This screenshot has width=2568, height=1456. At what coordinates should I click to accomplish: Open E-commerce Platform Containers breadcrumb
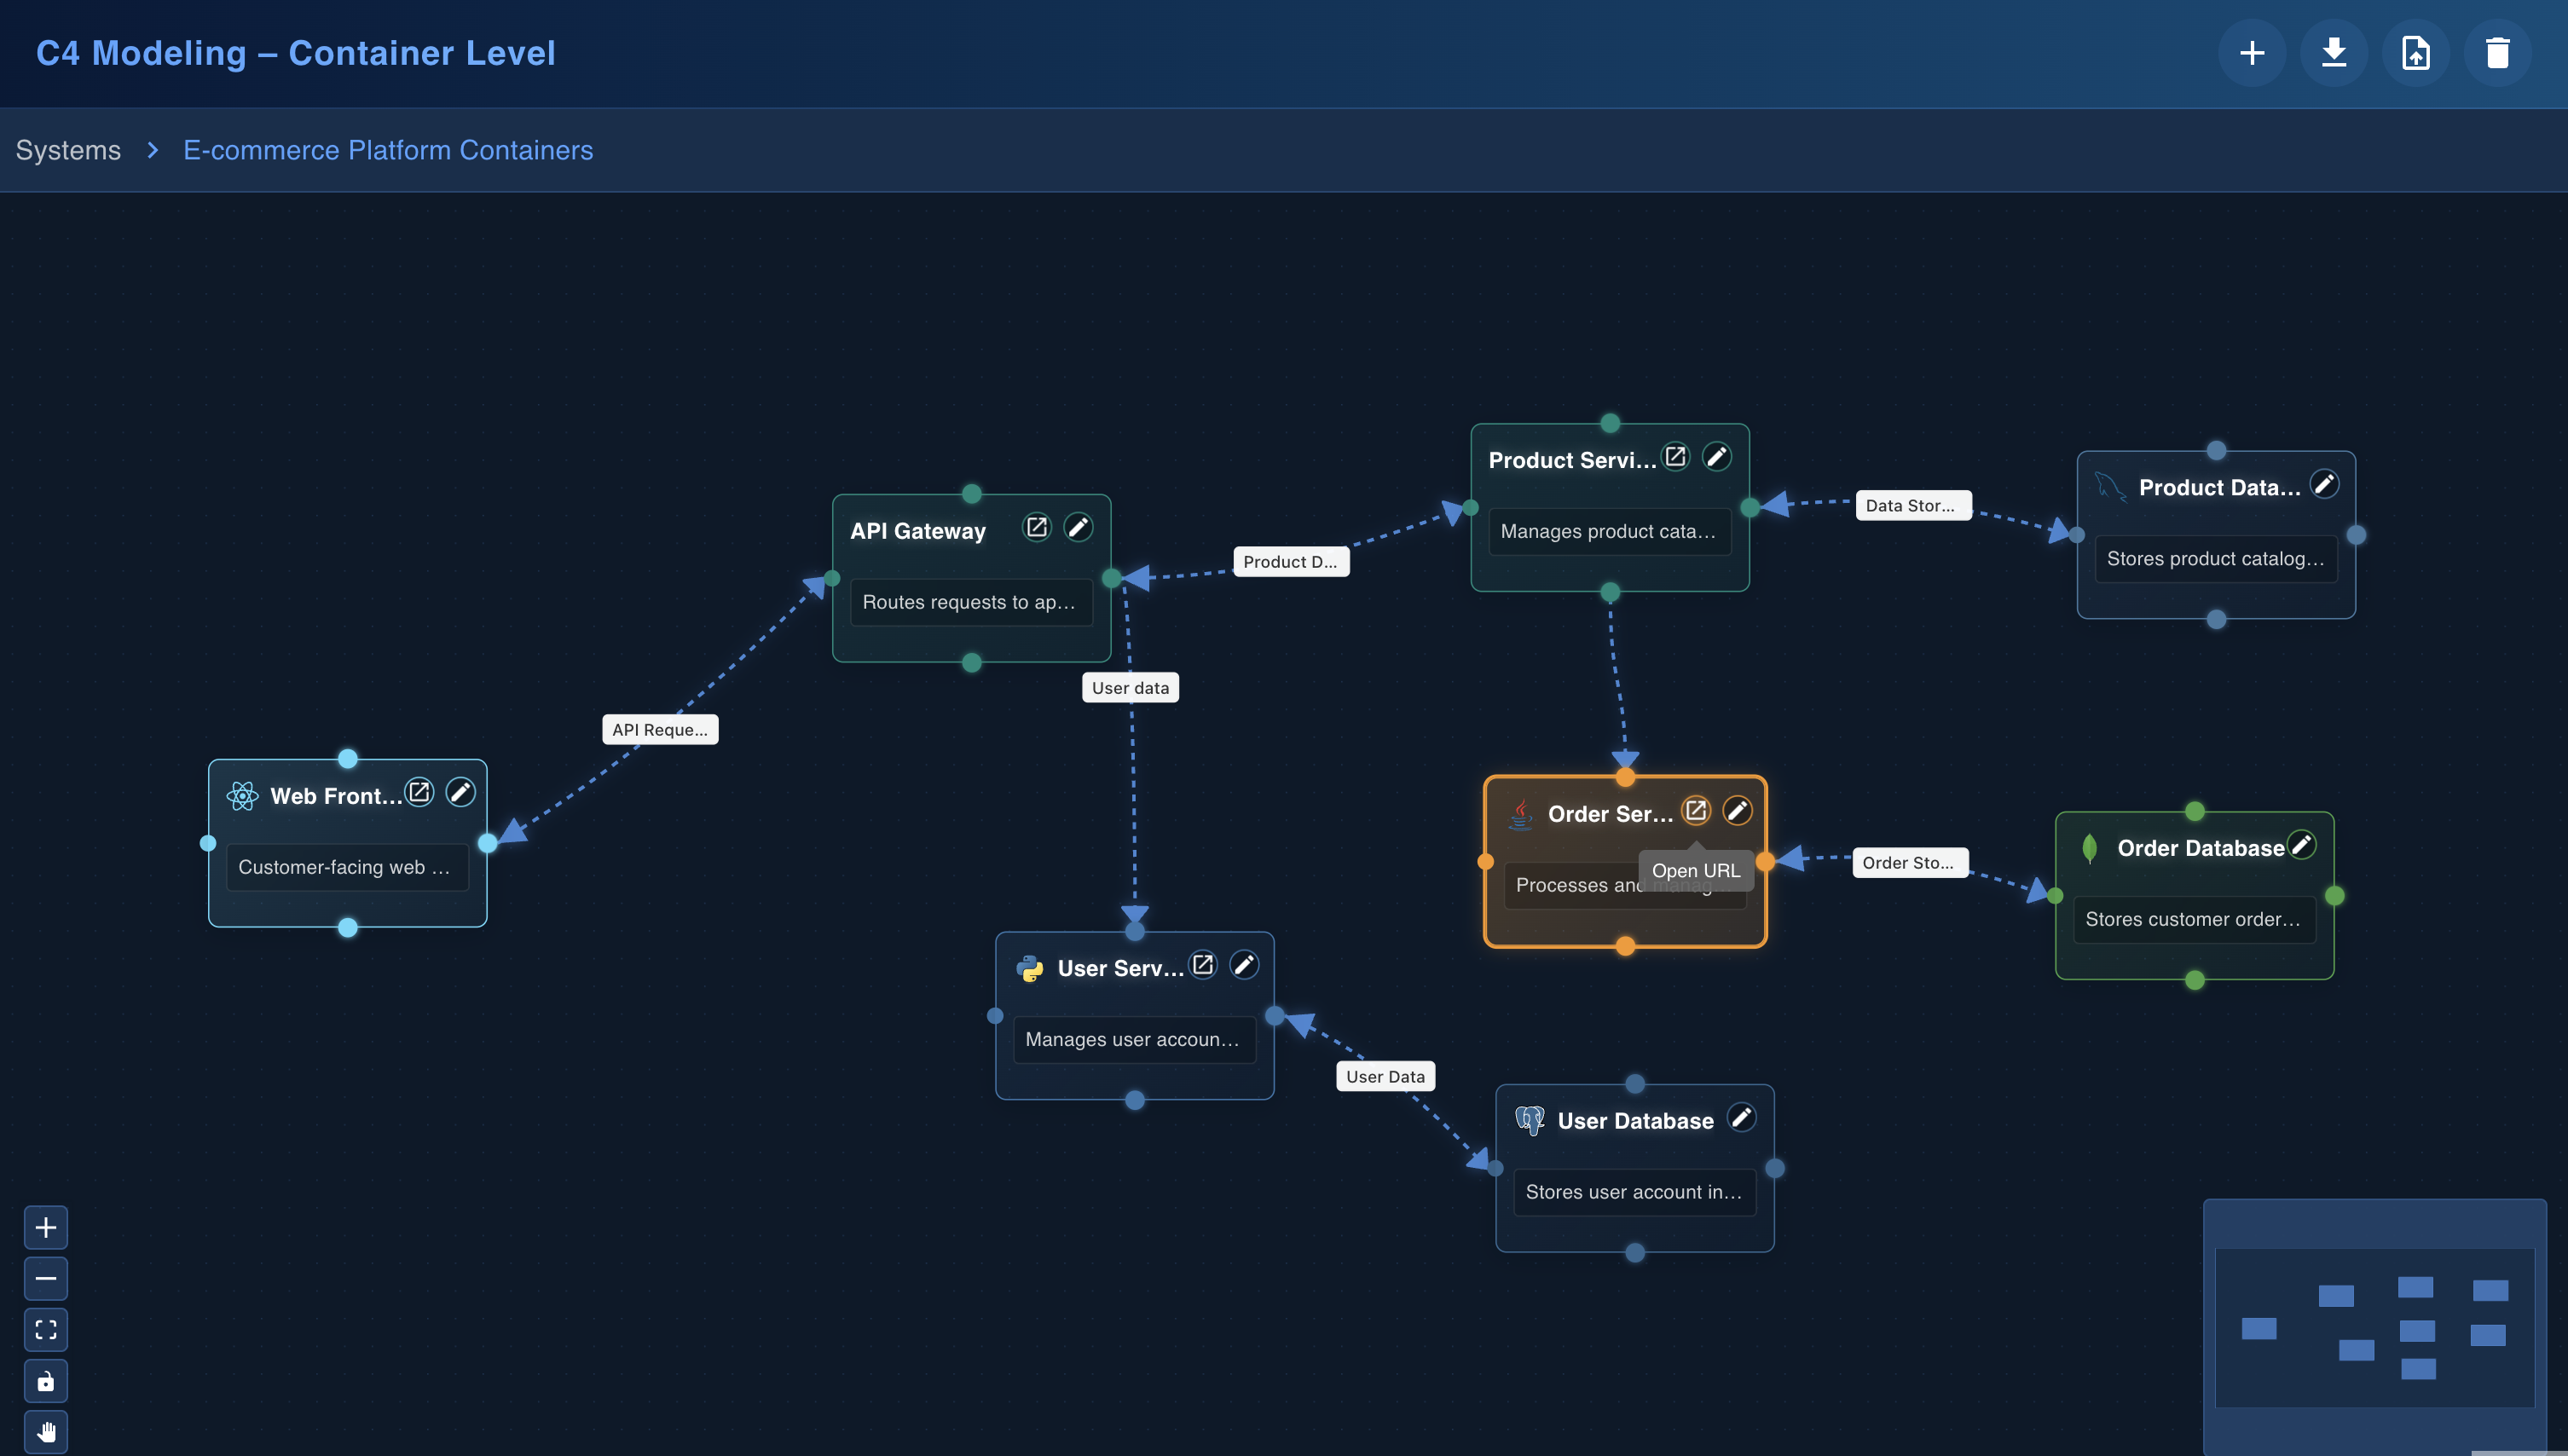(x=388, y=150)
